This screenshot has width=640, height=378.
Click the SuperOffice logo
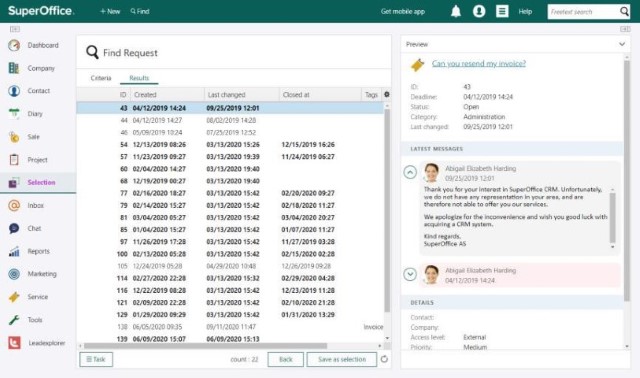(41, 11)
